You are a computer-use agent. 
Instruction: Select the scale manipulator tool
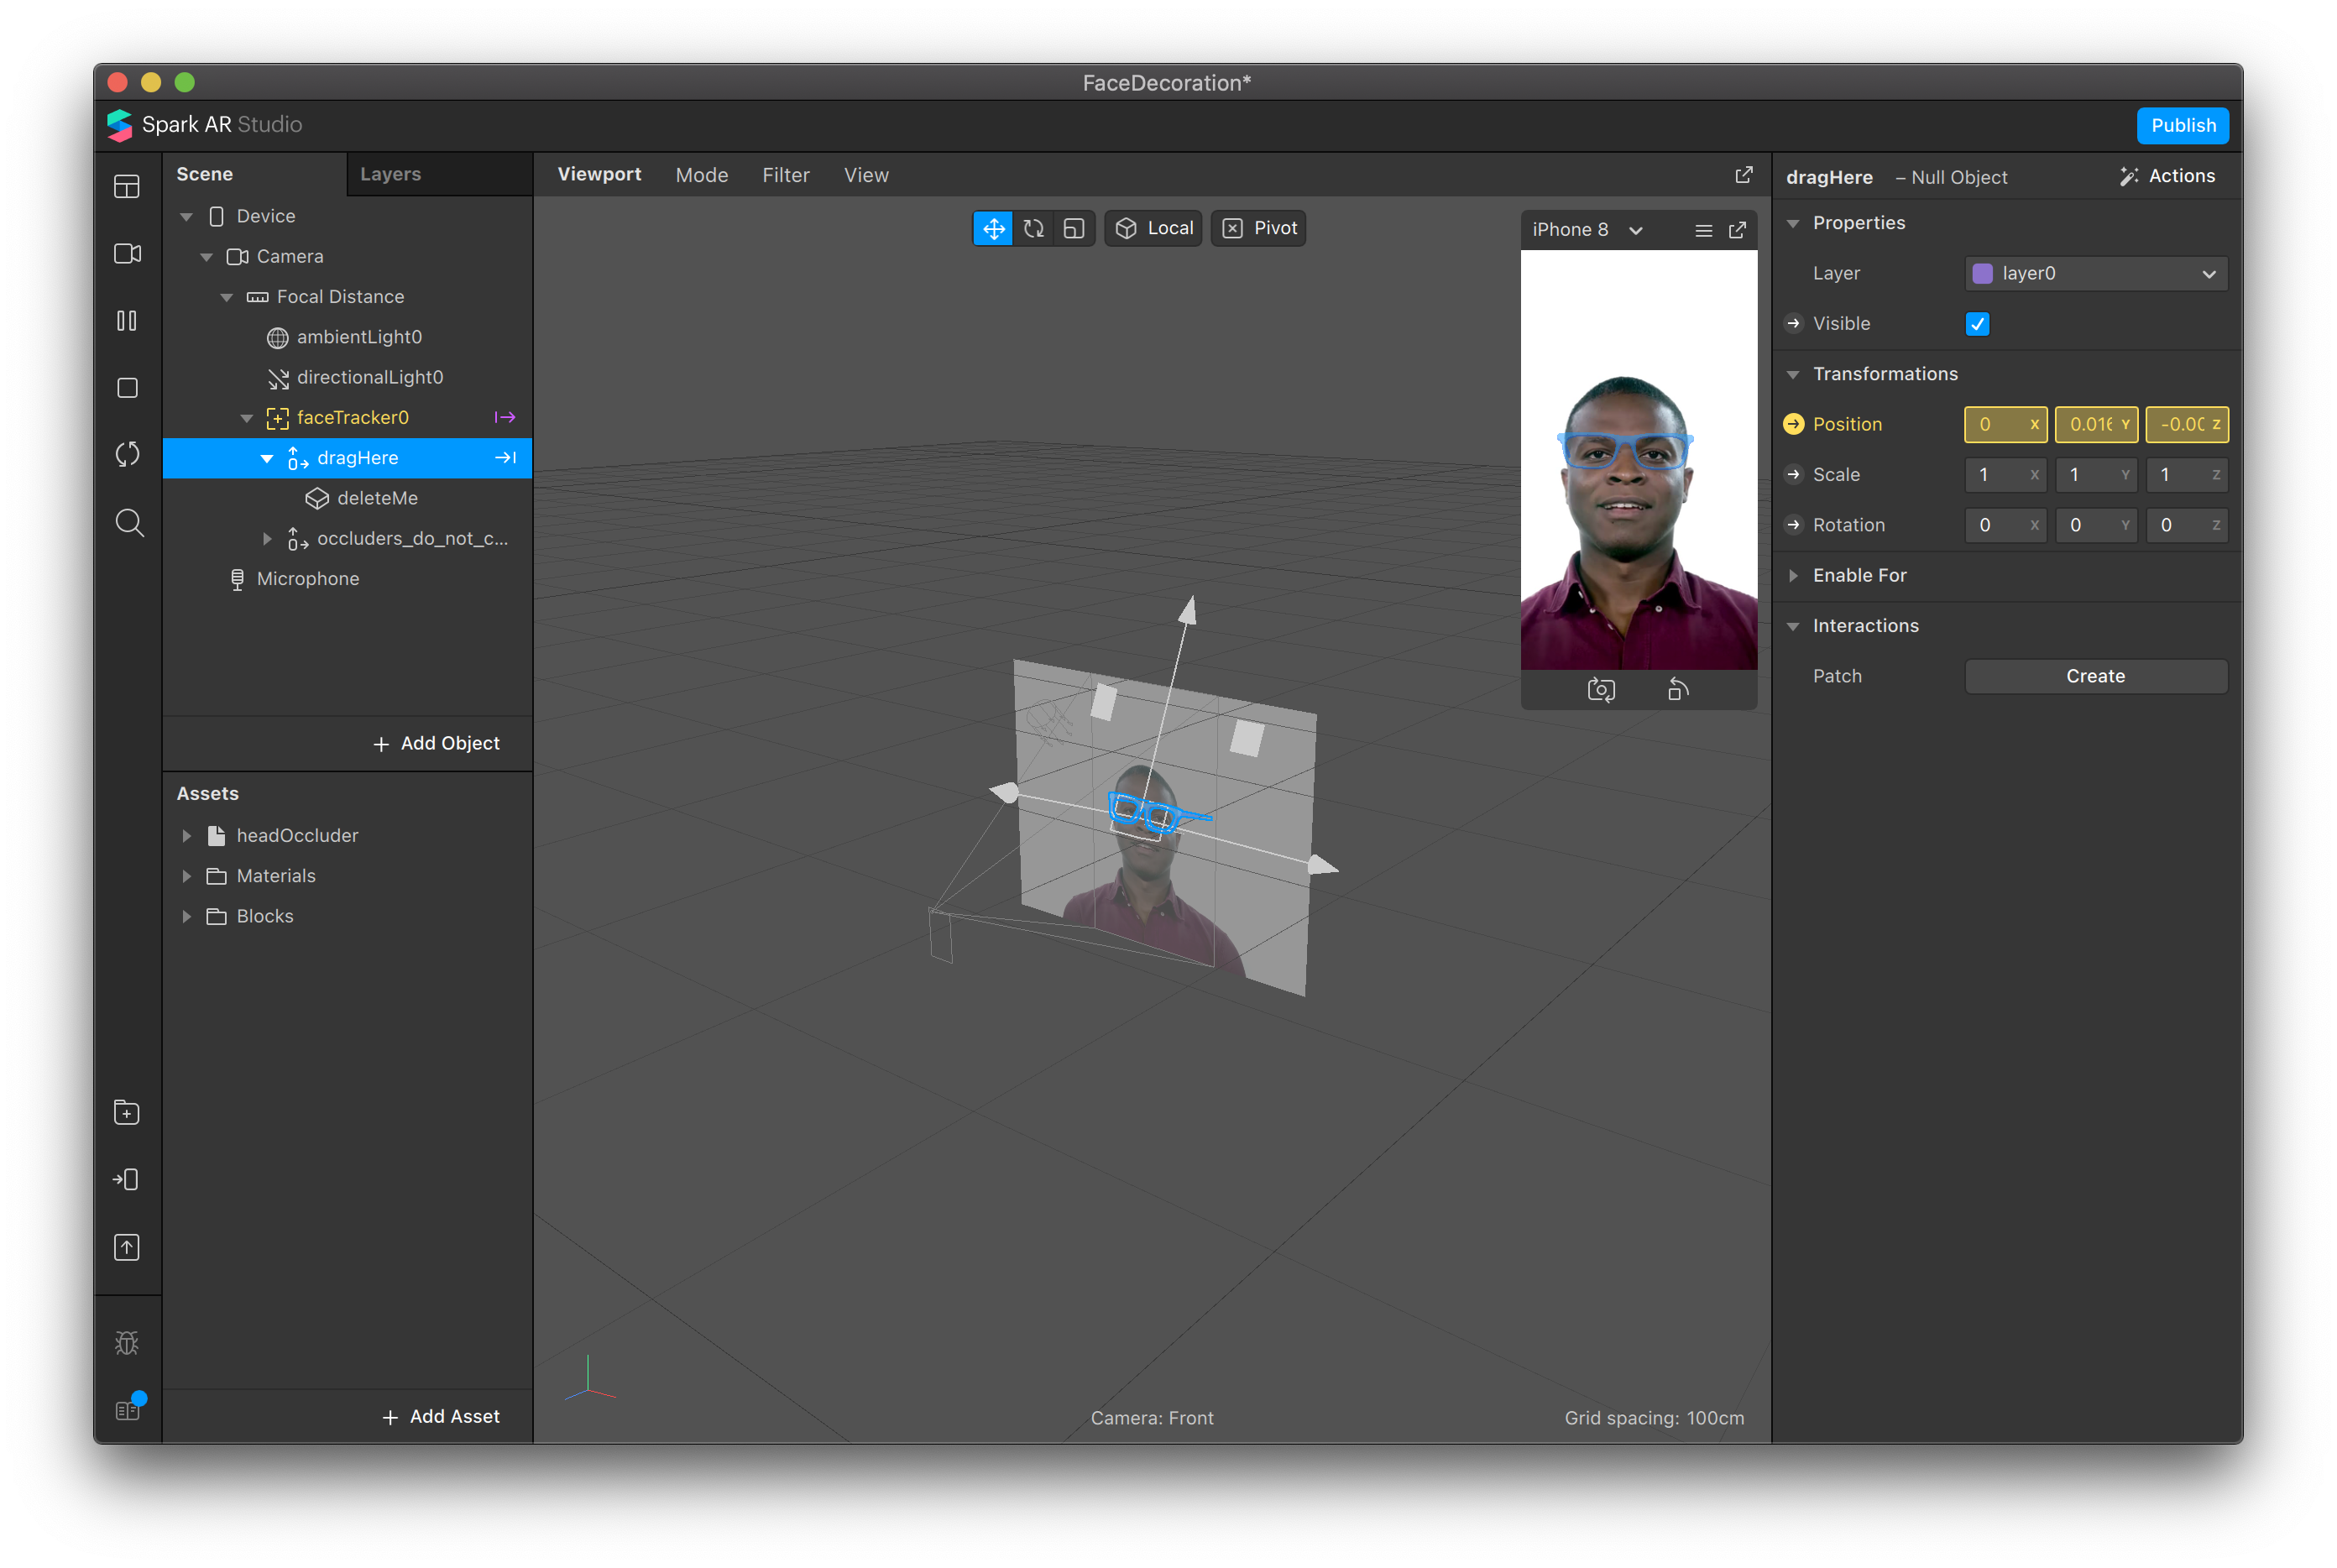point(1073,228)
